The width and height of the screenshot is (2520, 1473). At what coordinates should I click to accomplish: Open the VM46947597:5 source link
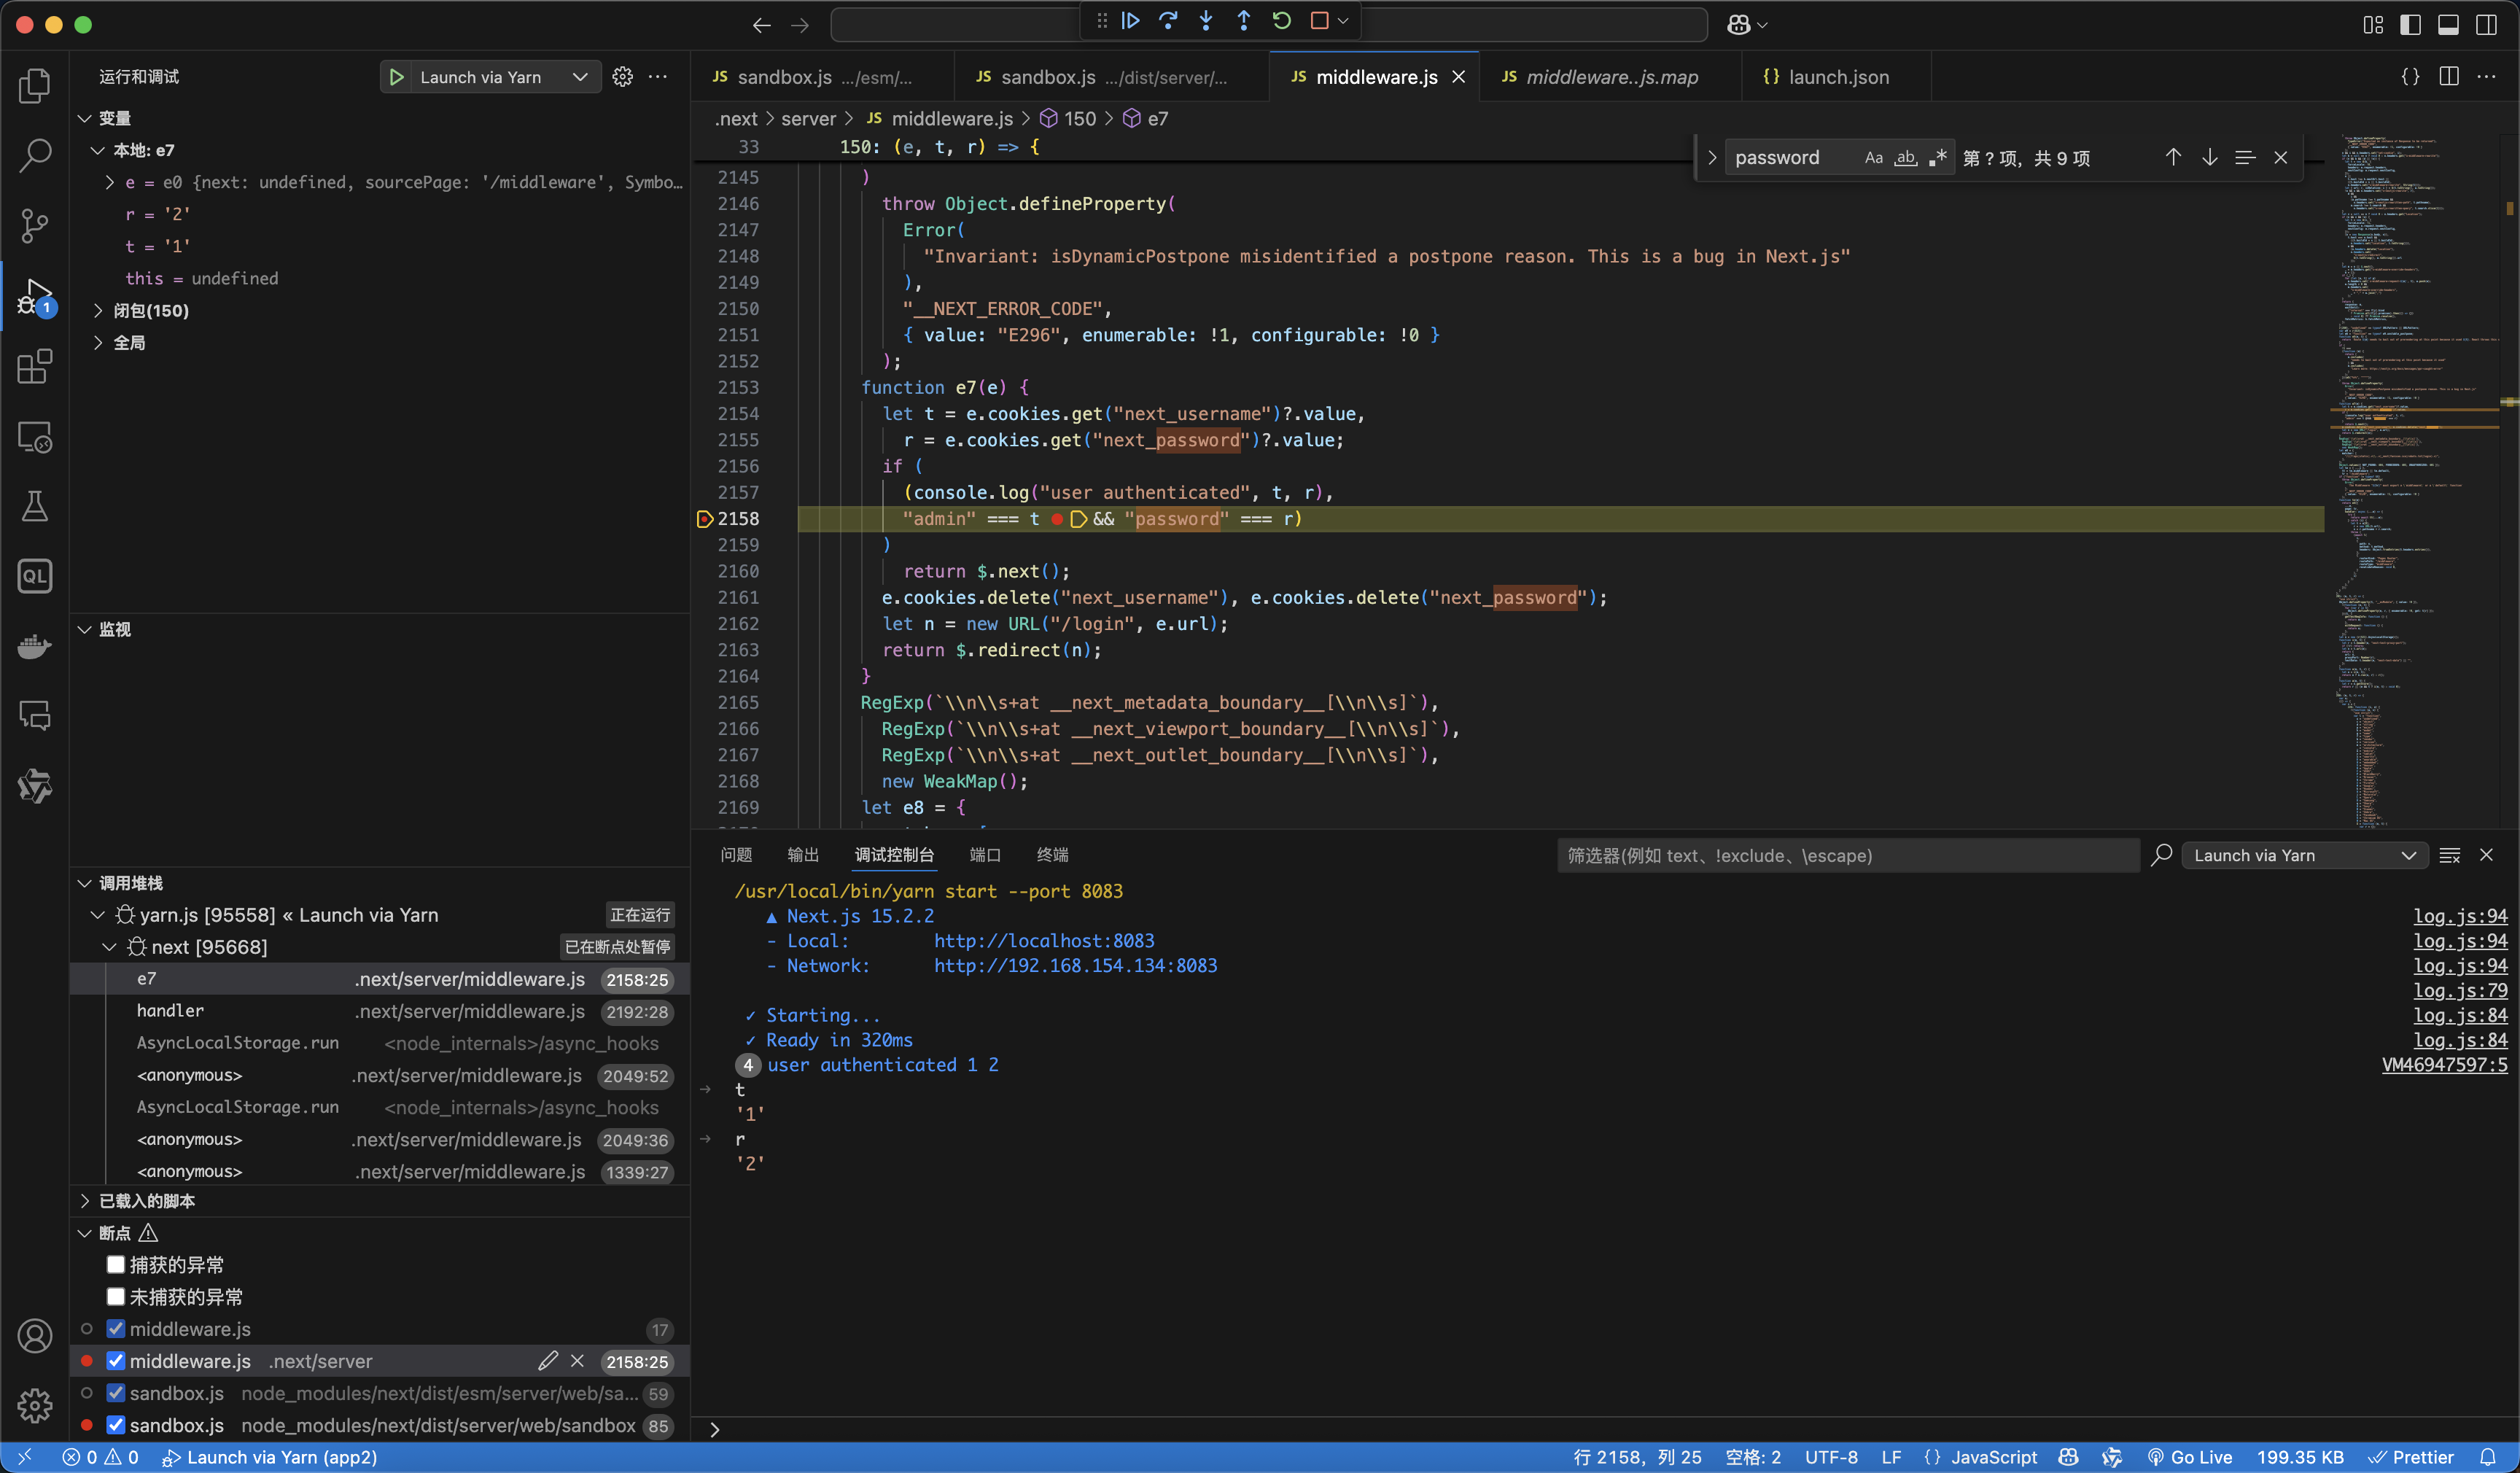tap(2445, 1064)
